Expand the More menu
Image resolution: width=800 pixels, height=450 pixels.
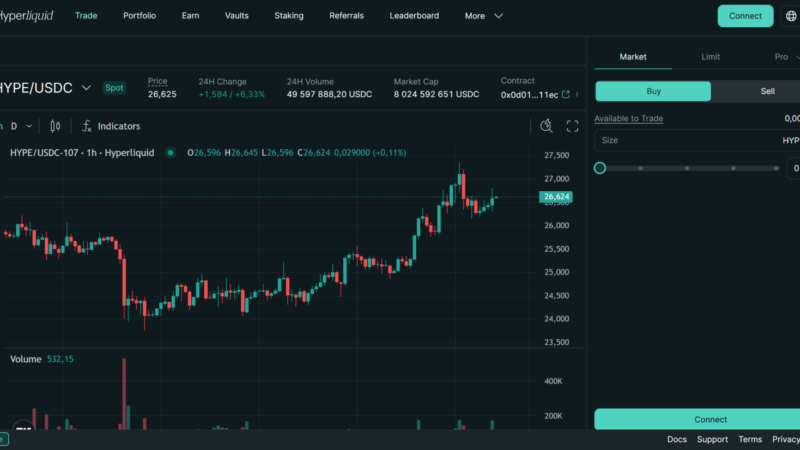tap(484, 16)
